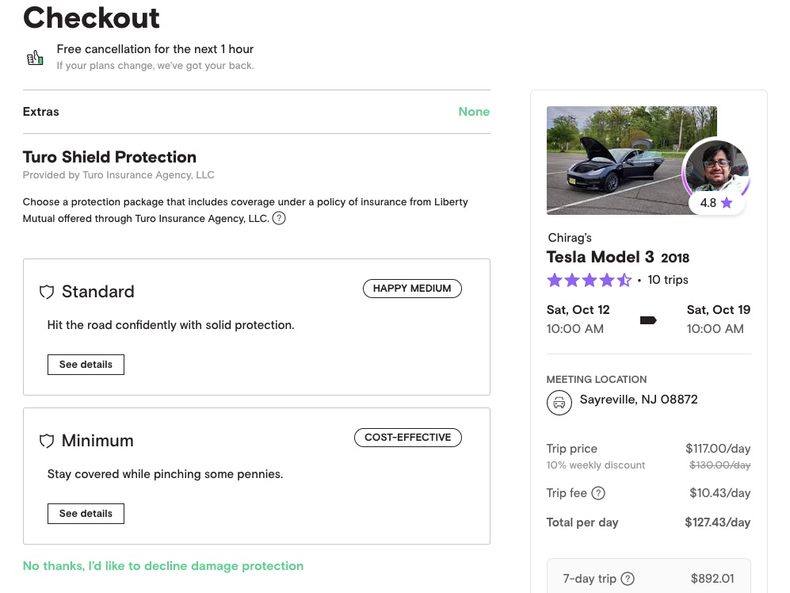Click the HAPPY MEDIUM badge
Image resolution: width=790 pixels, height=593 pixels.
pyautogui.click(x=411, y=289)
